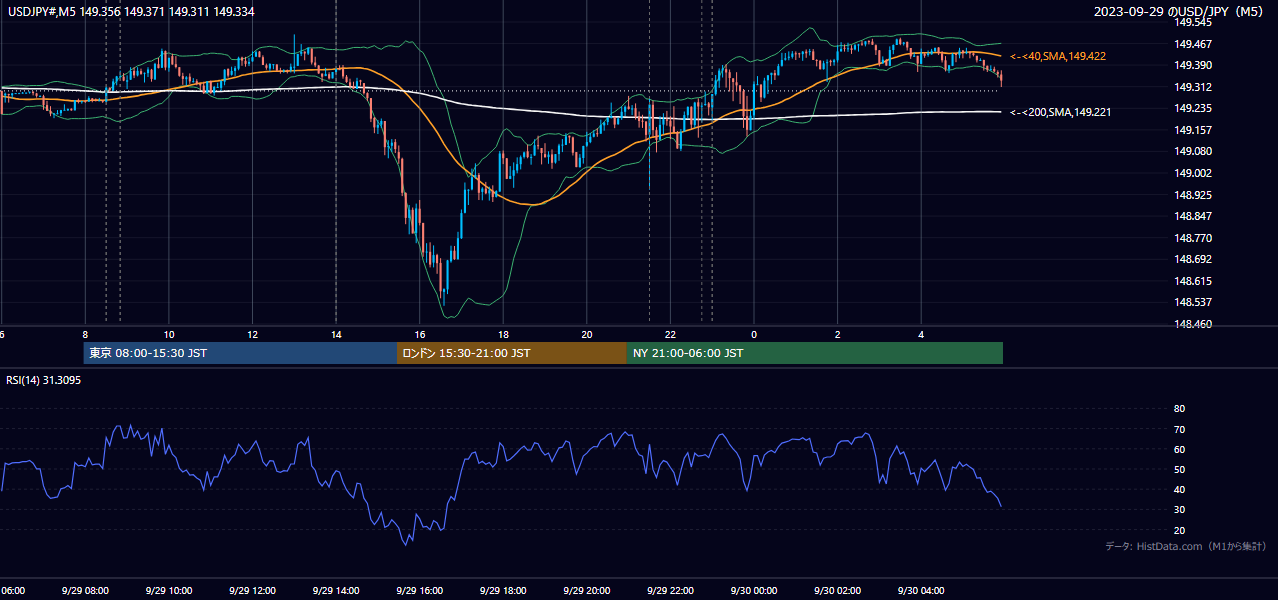
Task: Click the hour tick 20 under the price chart
Action: coord(587,335)
